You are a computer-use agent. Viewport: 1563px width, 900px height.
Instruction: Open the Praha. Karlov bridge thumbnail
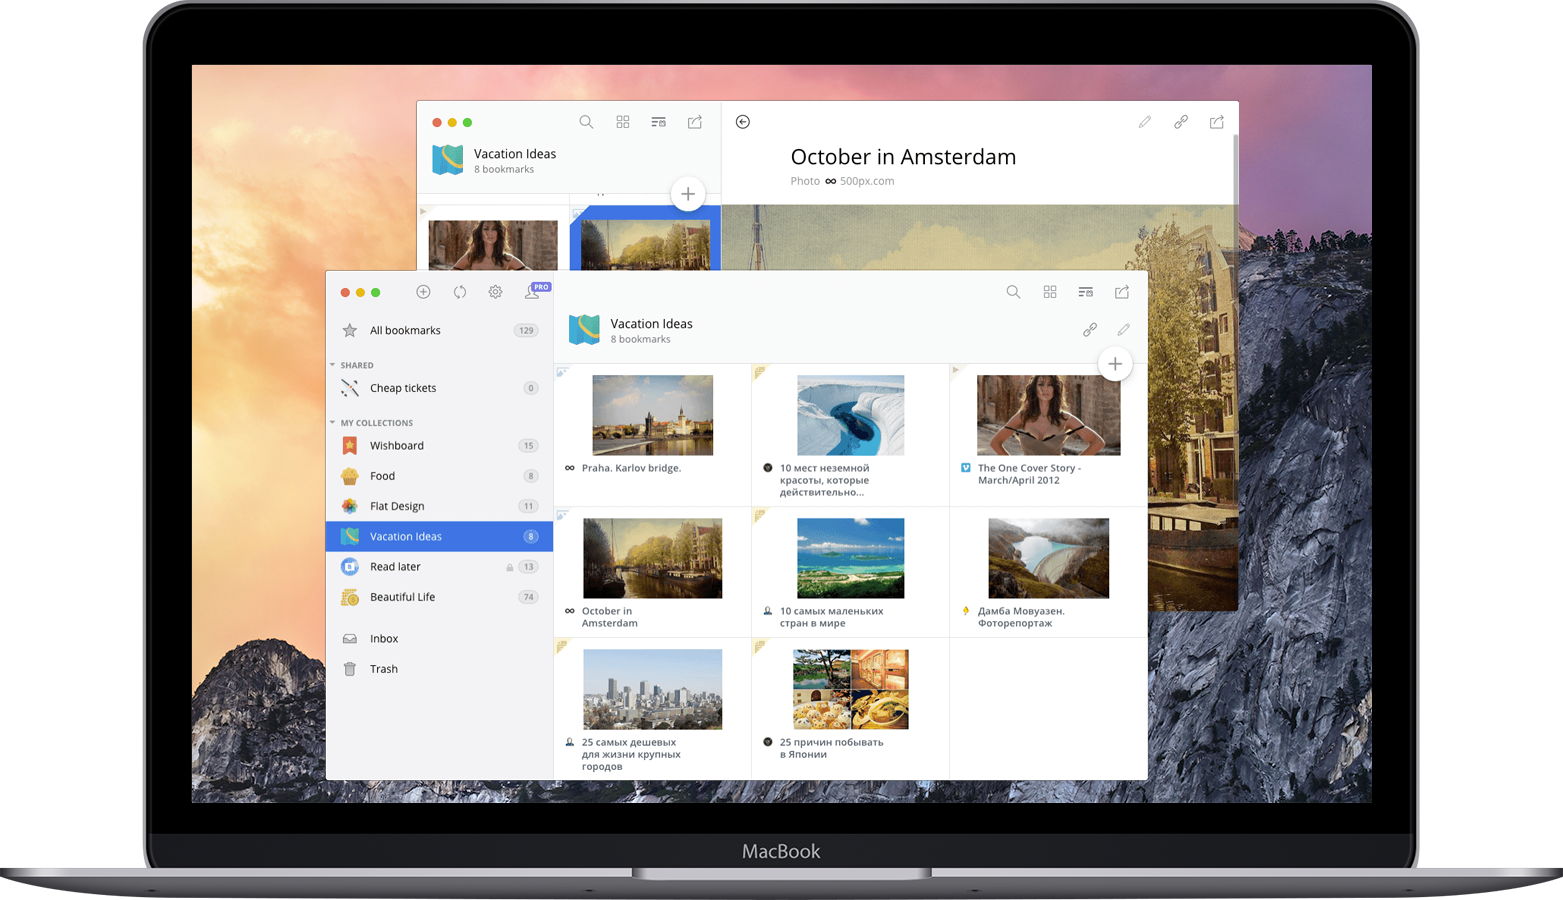[652, 415]
